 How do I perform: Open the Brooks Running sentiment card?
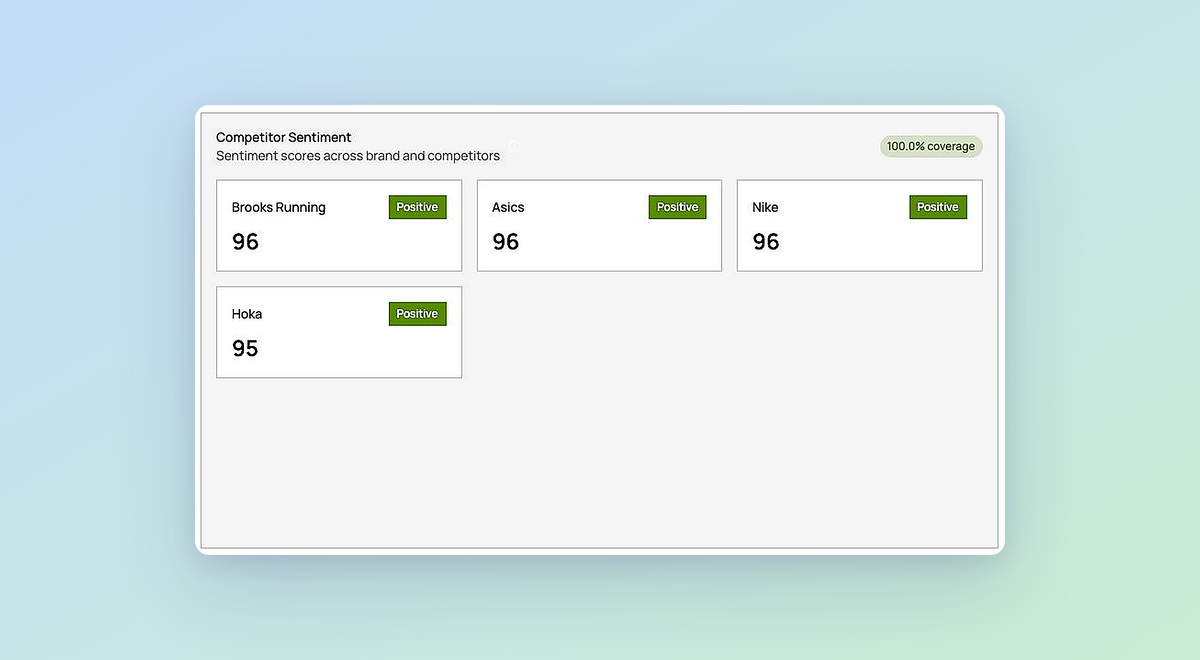339,226
